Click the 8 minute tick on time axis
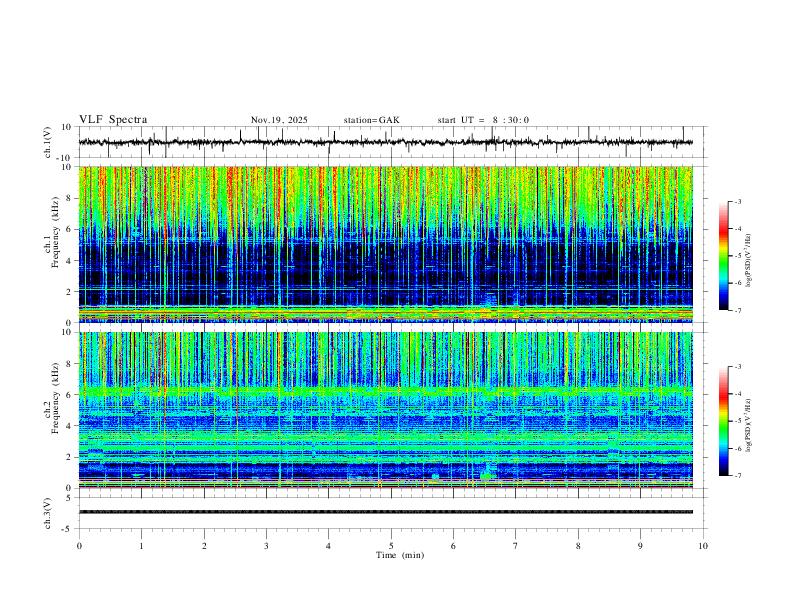This screenshot has height=612, width=792. (x=578, y=546)
